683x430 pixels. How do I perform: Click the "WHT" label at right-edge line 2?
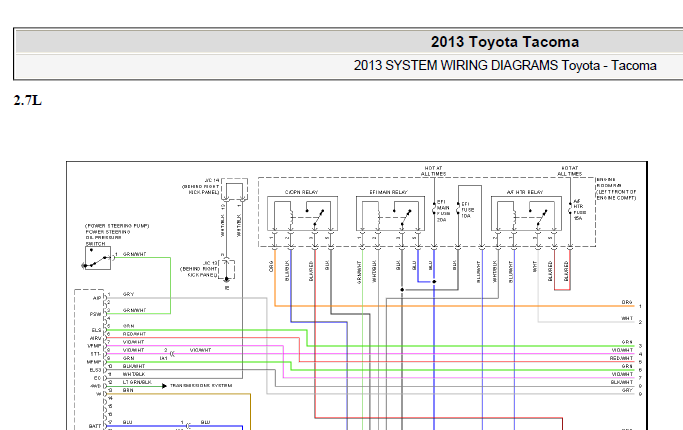click(627, 318)
